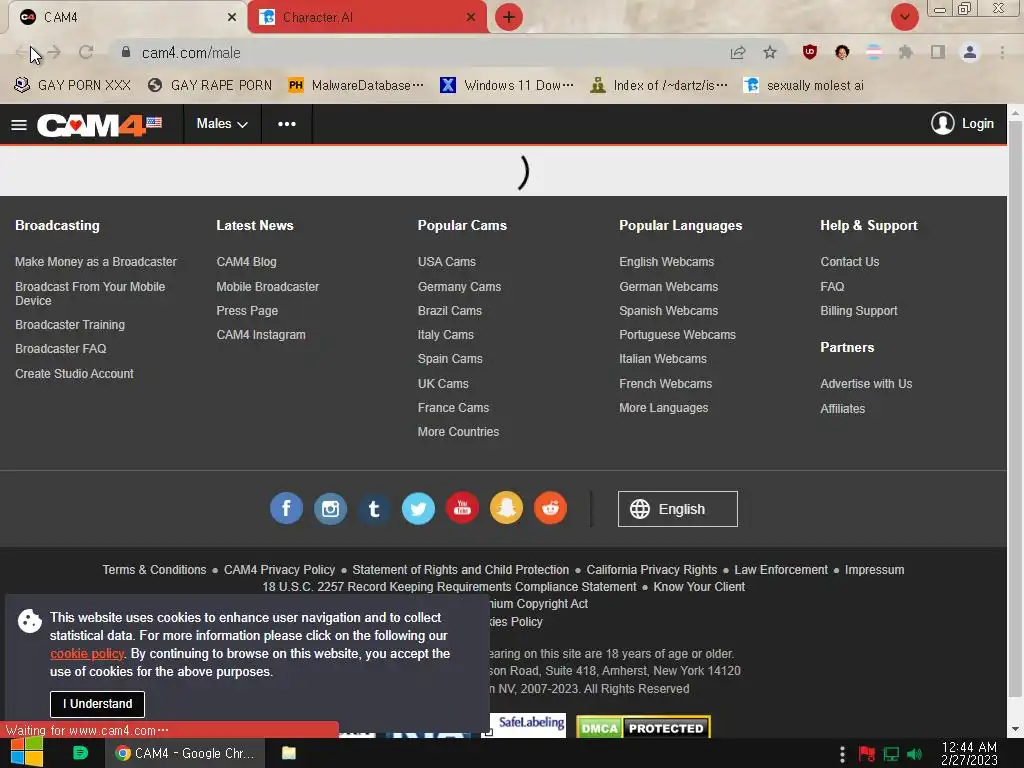Open the English language selector
The width and height of the screenshot is (1024, 768).
pos(678,509)
